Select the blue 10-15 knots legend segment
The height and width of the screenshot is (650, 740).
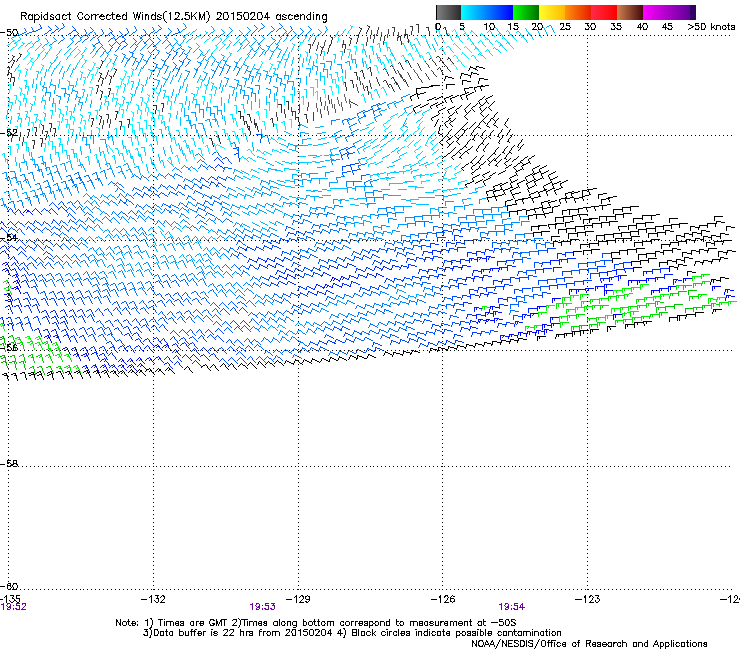(x=499, y=12)
